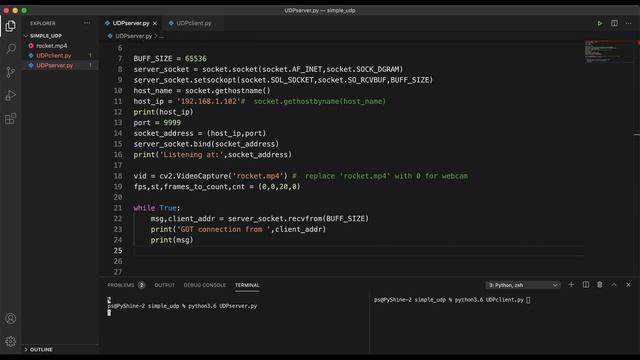Screen dimensions: 640x360
Task: Switch to the Debug Console tab
Action: [204, 285]
